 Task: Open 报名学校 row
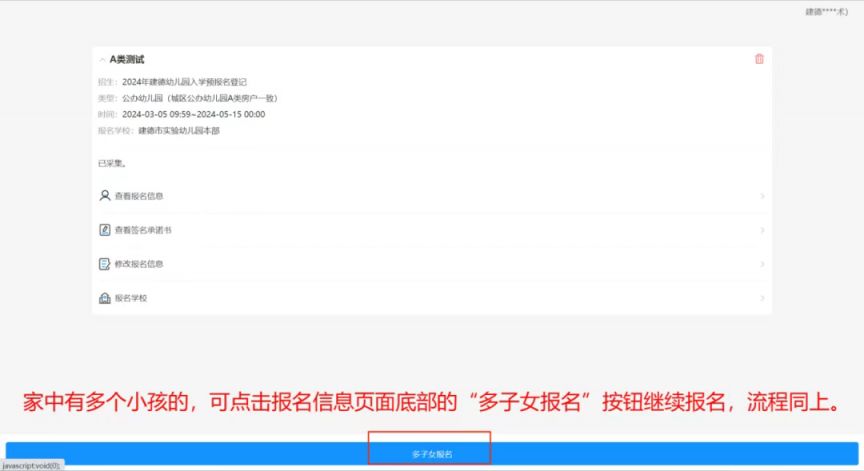431,298
